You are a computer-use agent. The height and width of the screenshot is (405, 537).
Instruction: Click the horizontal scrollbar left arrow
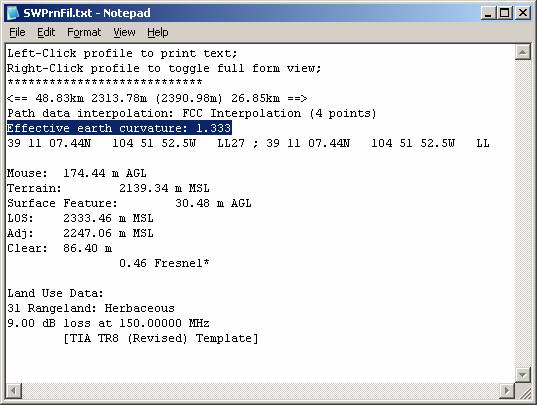14,391
